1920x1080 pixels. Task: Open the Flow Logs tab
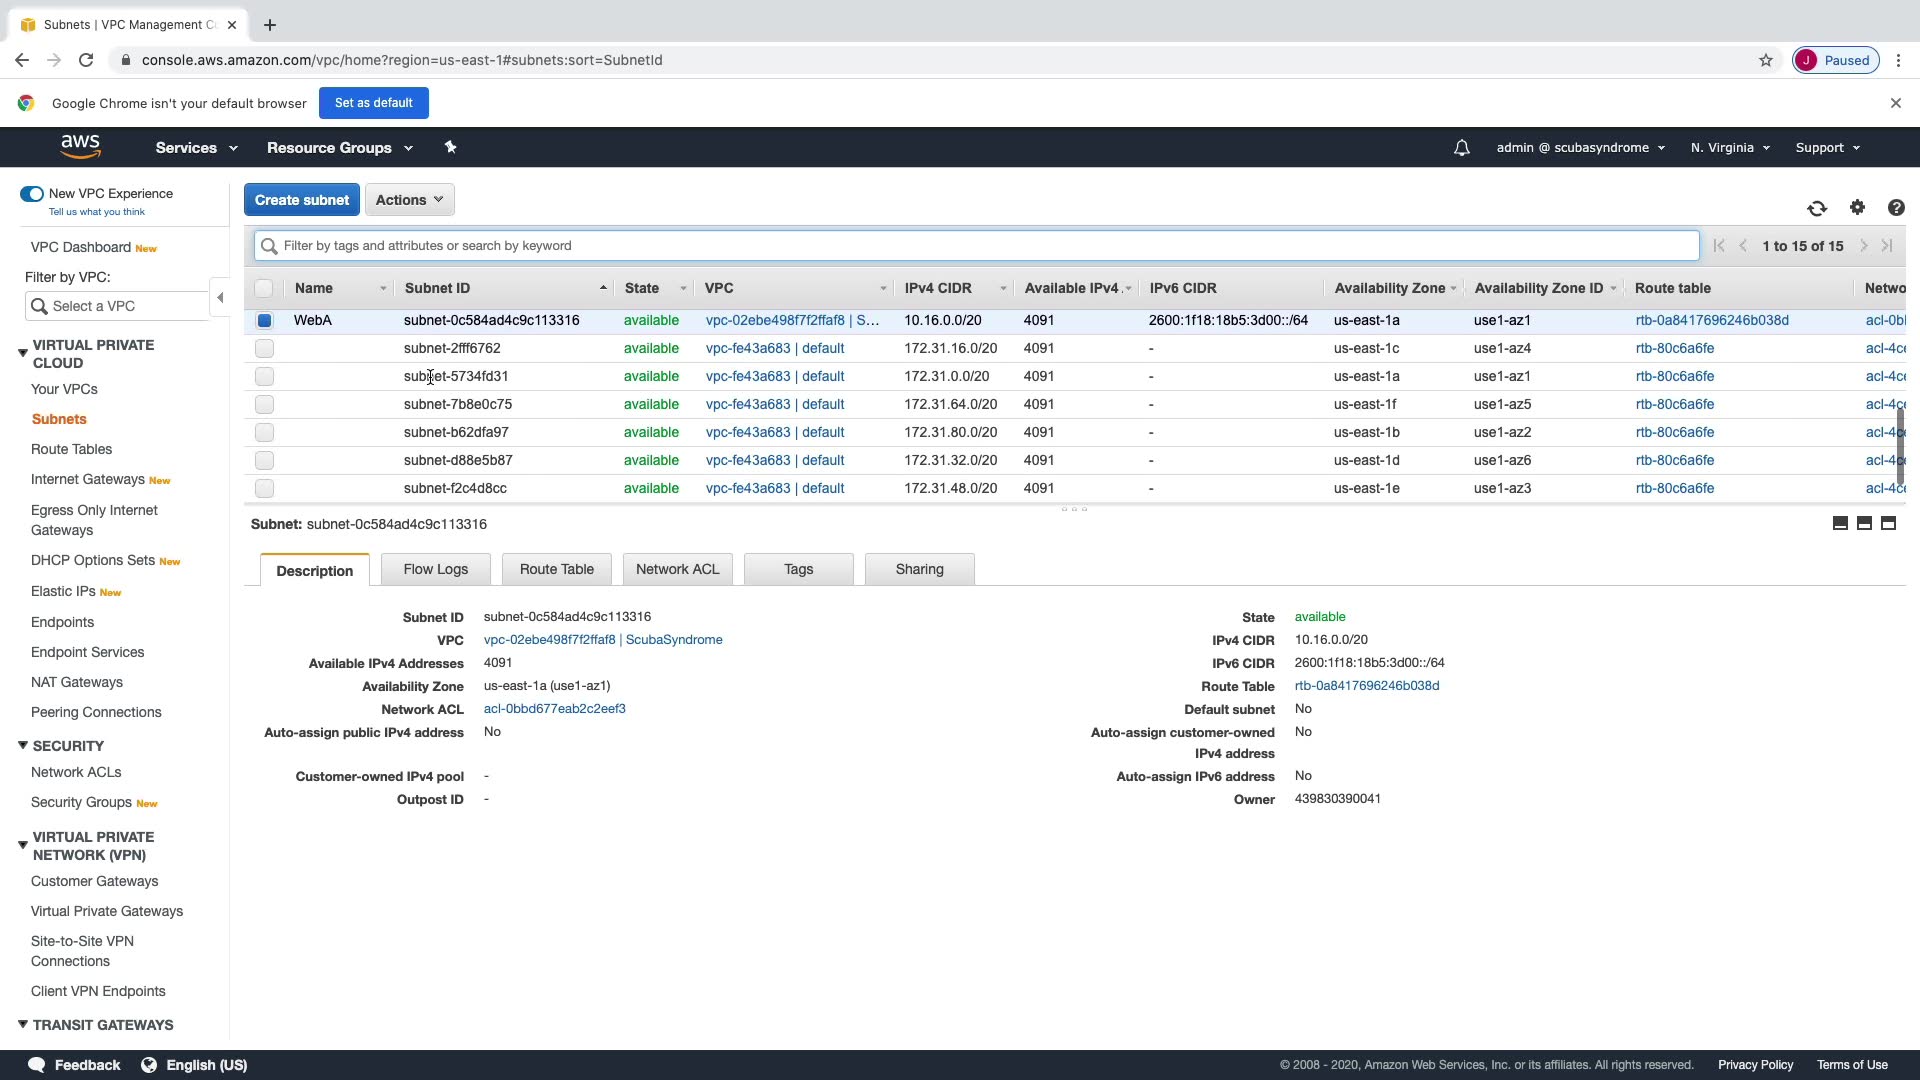tap(435, 569)
